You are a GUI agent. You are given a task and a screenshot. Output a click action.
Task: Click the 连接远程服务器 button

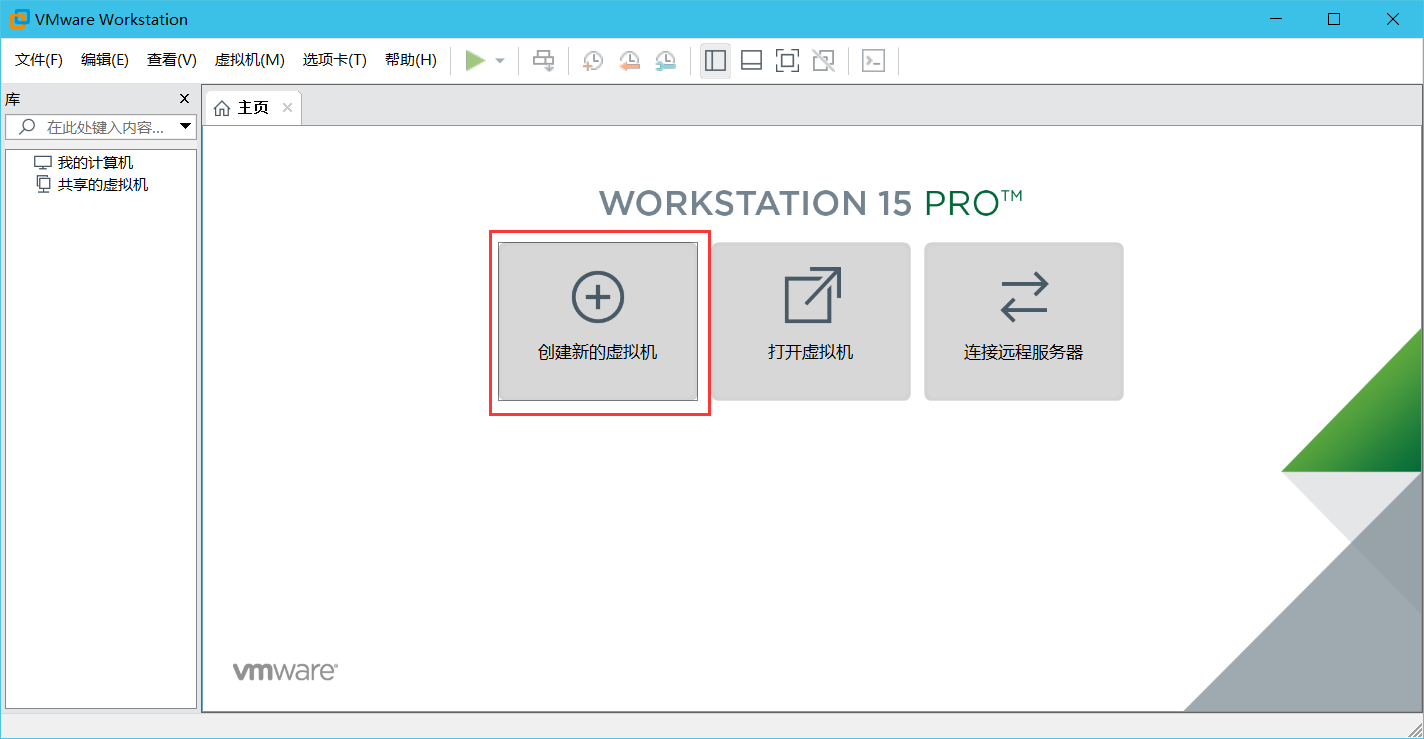click(x=1024, y=321)
